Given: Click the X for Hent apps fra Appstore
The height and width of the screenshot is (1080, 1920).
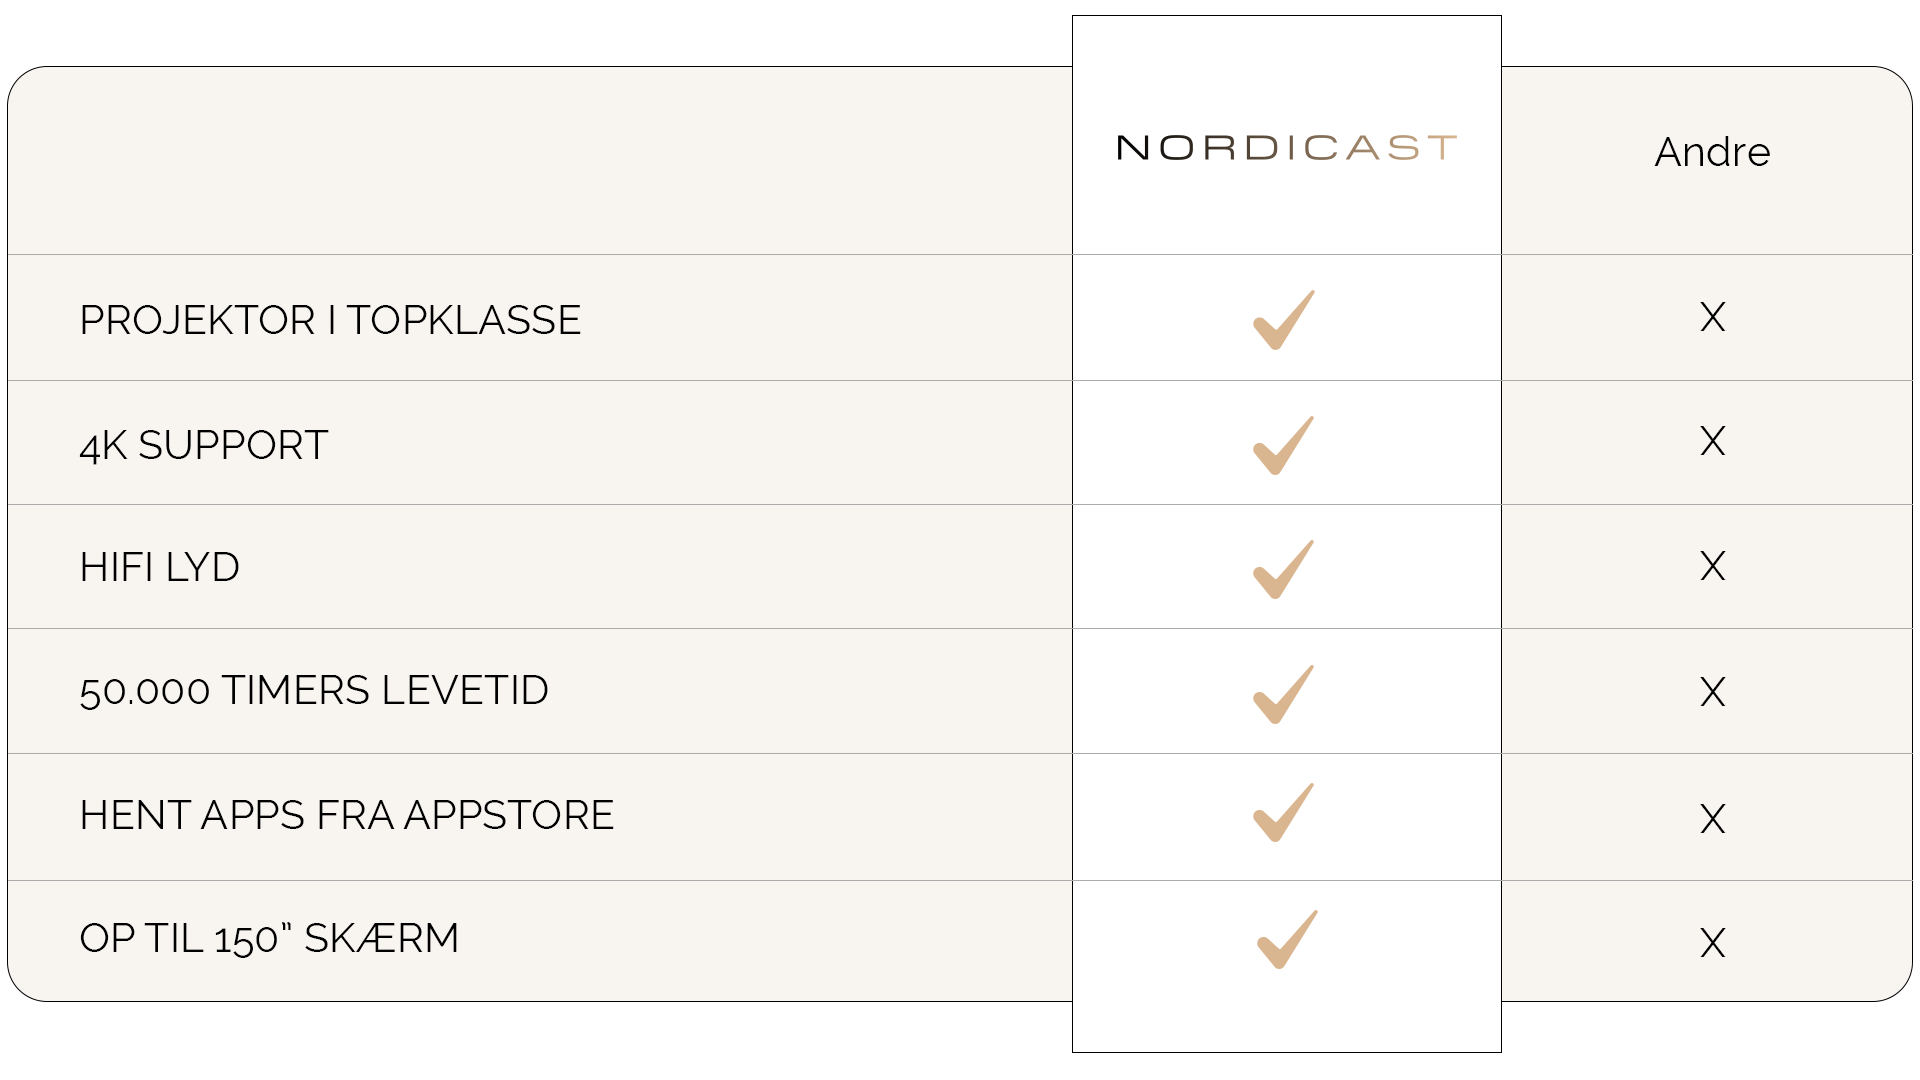Looking at the screenshot, I should (x=1713, y=819).
